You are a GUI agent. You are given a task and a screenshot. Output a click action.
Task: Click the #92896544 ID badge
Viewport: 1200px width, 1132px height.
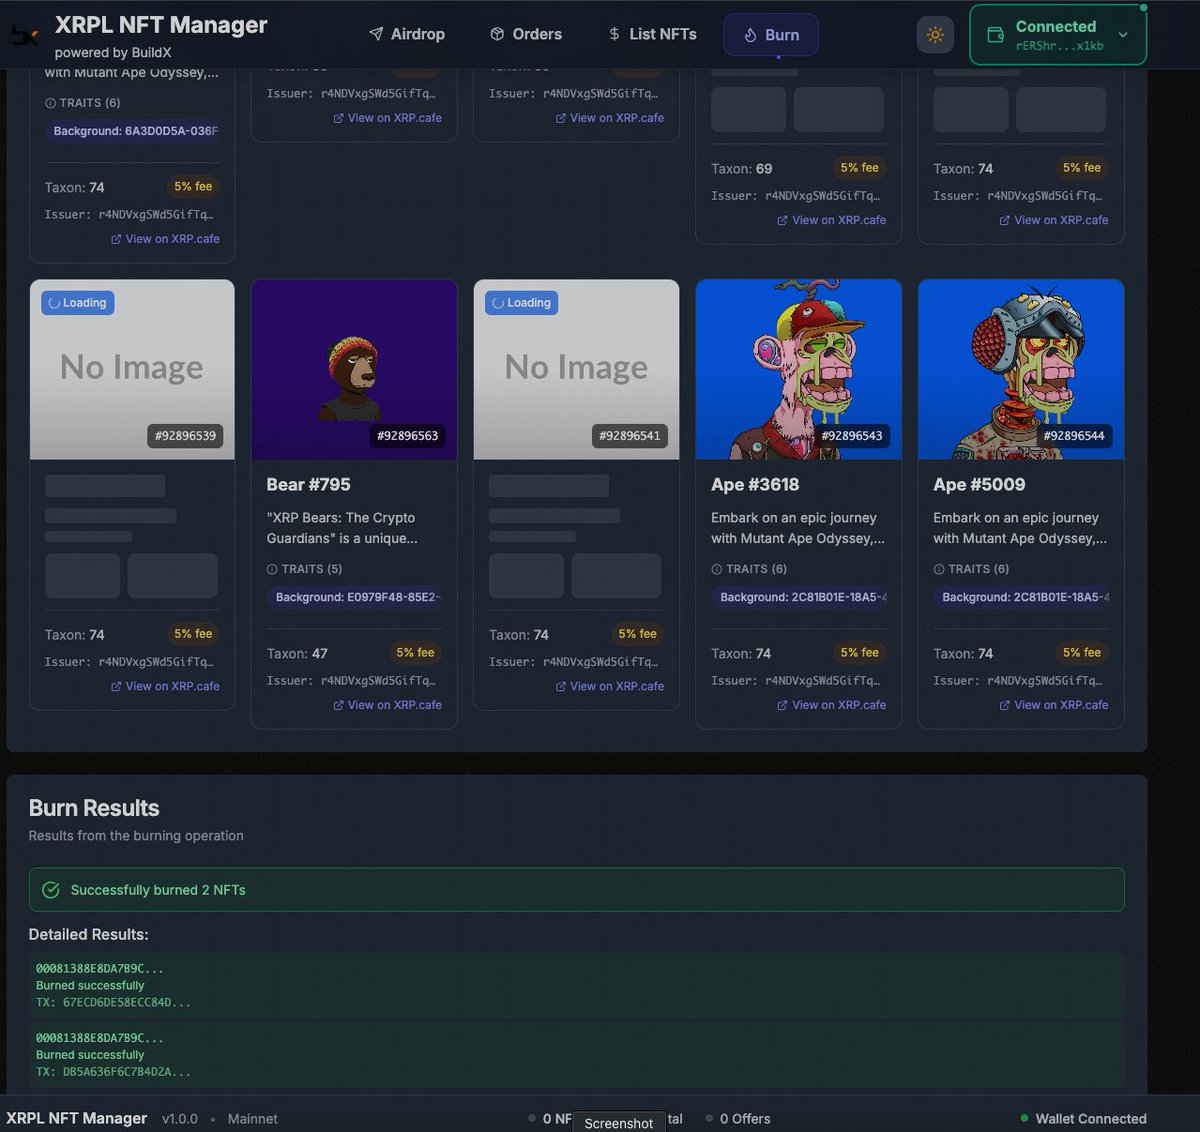click(1074, 436)
